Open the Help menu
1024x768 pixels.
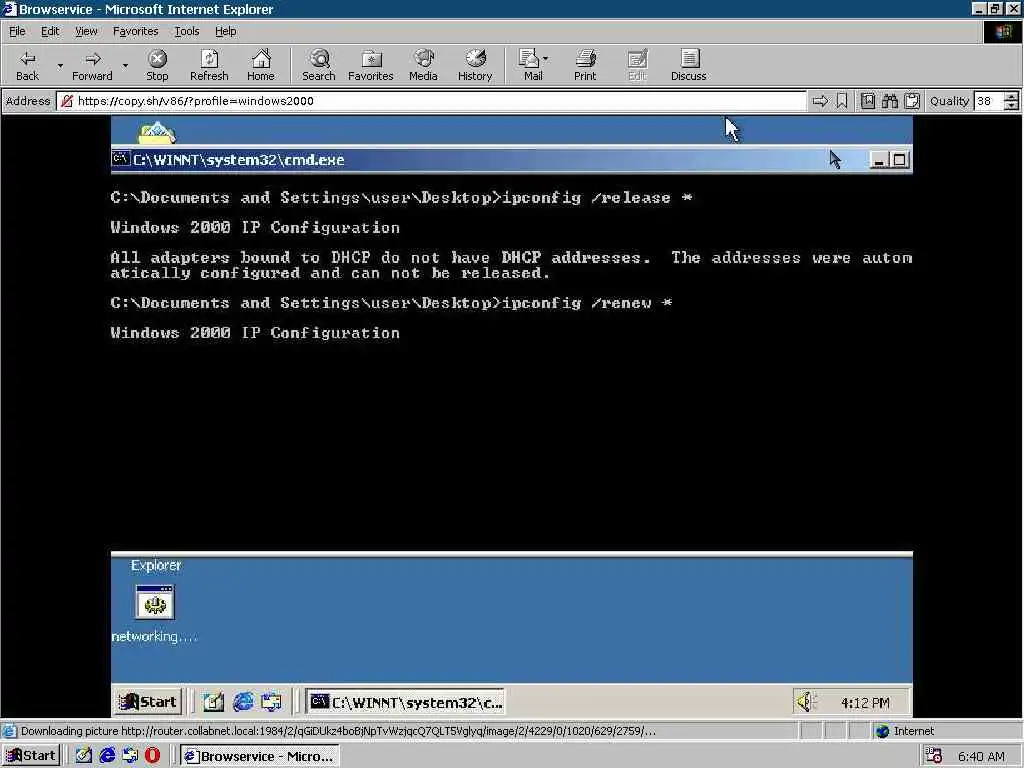click(x=225, y=31)
